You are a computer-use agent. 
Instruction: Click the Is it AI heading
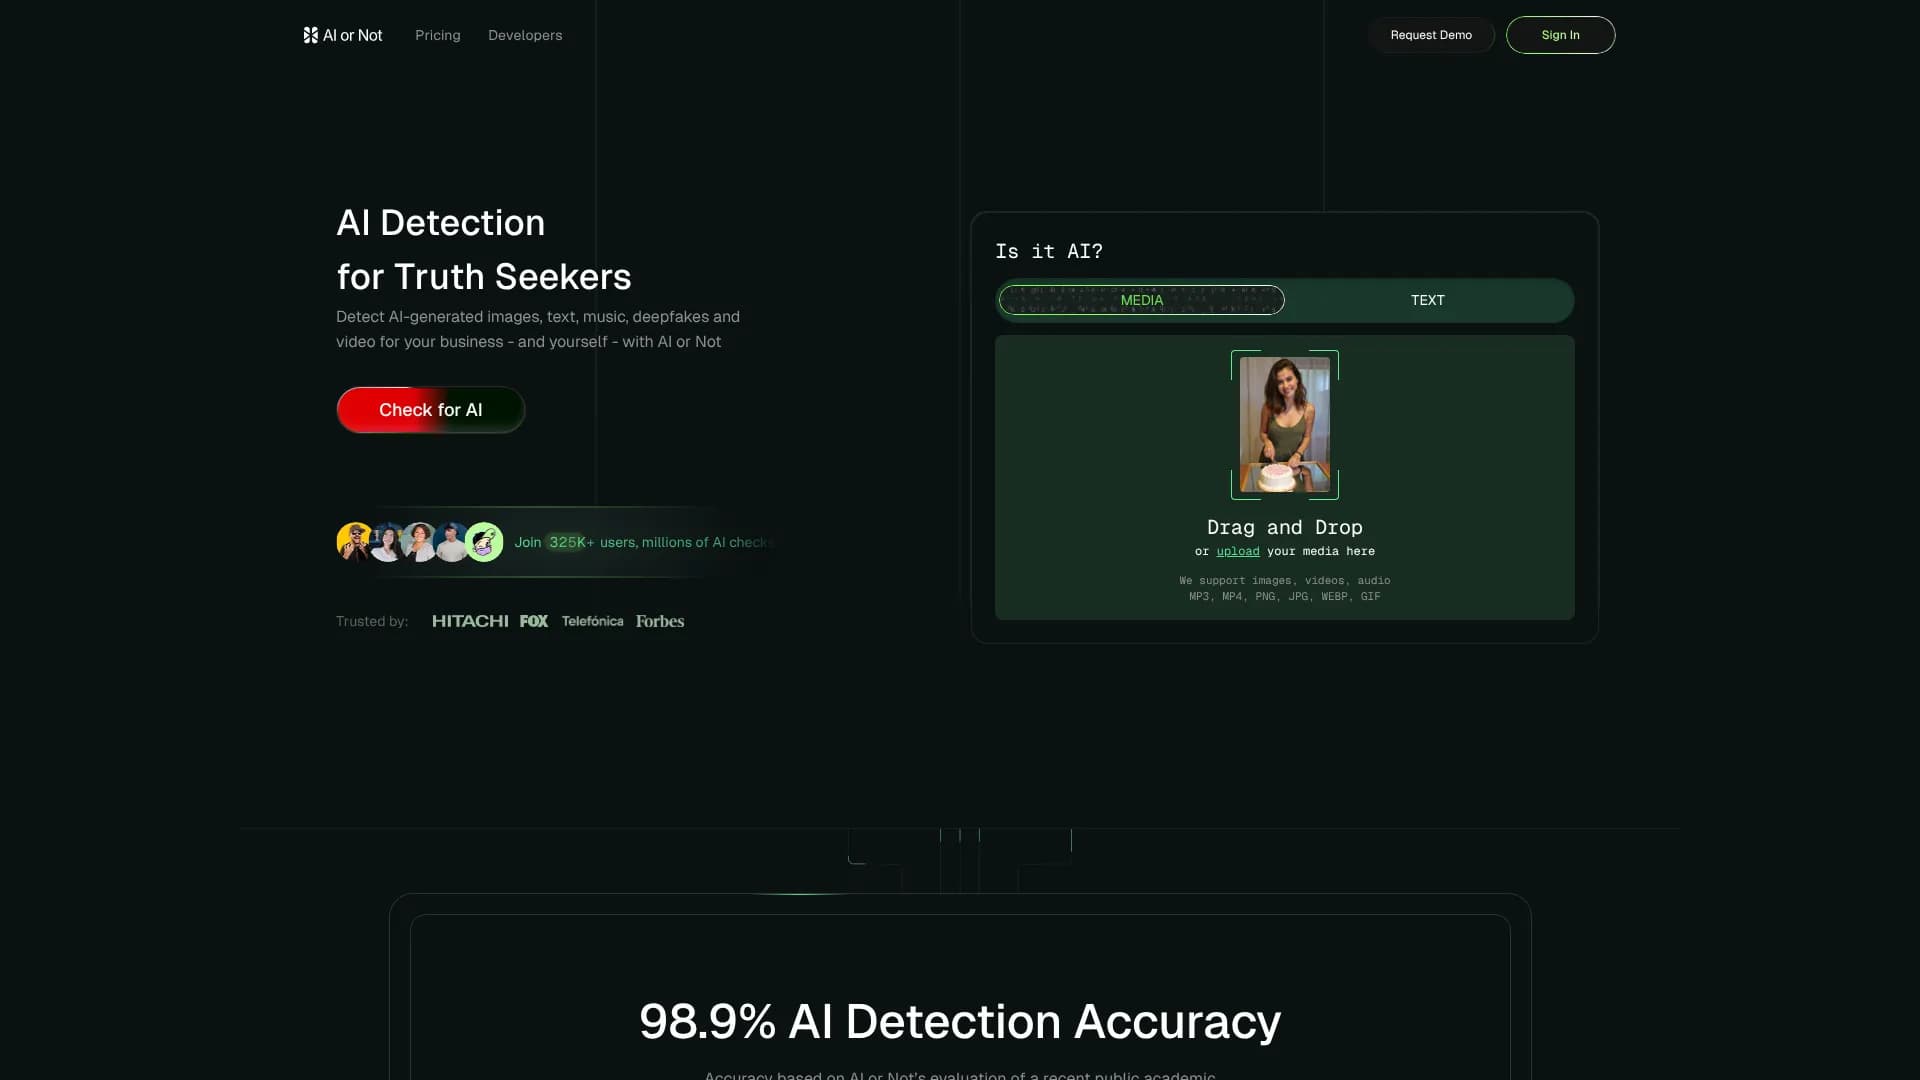click(1049, 251)
